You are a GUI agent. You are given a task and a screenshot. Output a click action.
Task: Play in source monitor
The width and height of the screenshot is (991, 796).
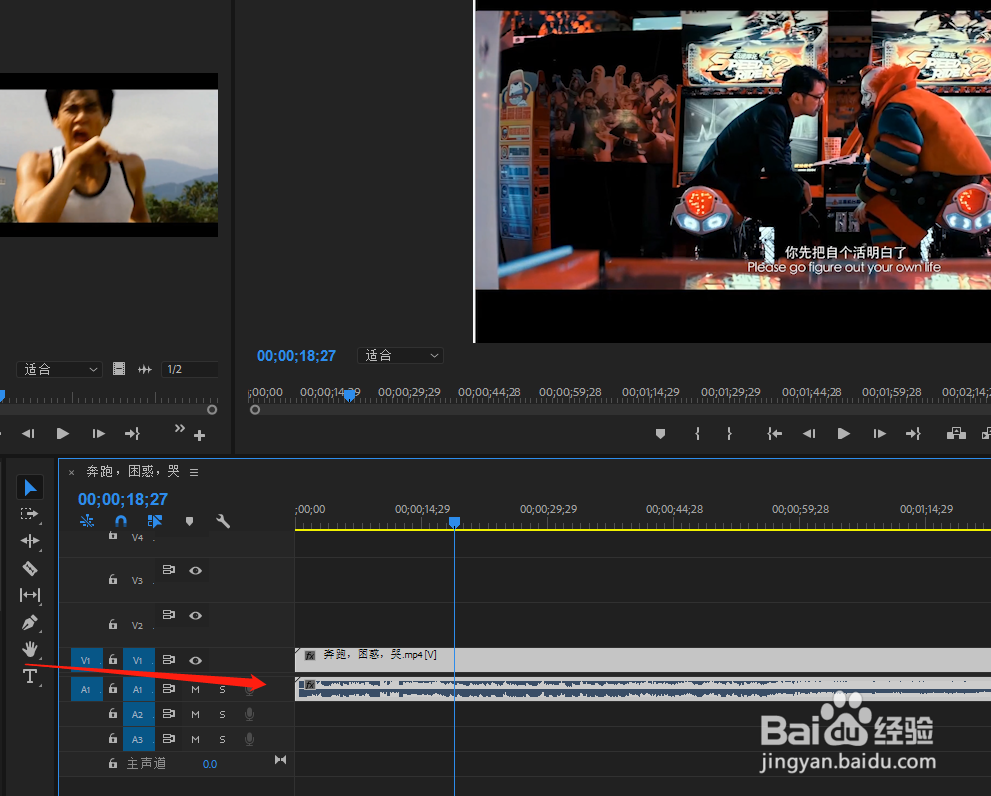pyautogui.click(x=62, y=434)
